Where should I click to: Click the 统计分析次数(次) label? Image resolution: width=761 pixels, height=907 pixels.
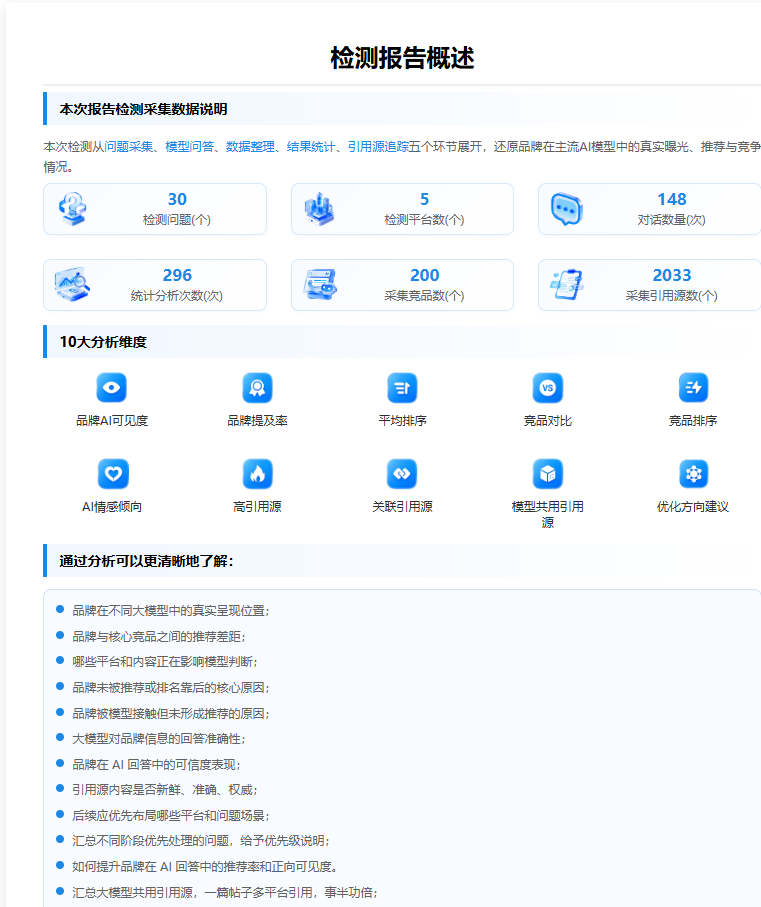pos(177,296)
